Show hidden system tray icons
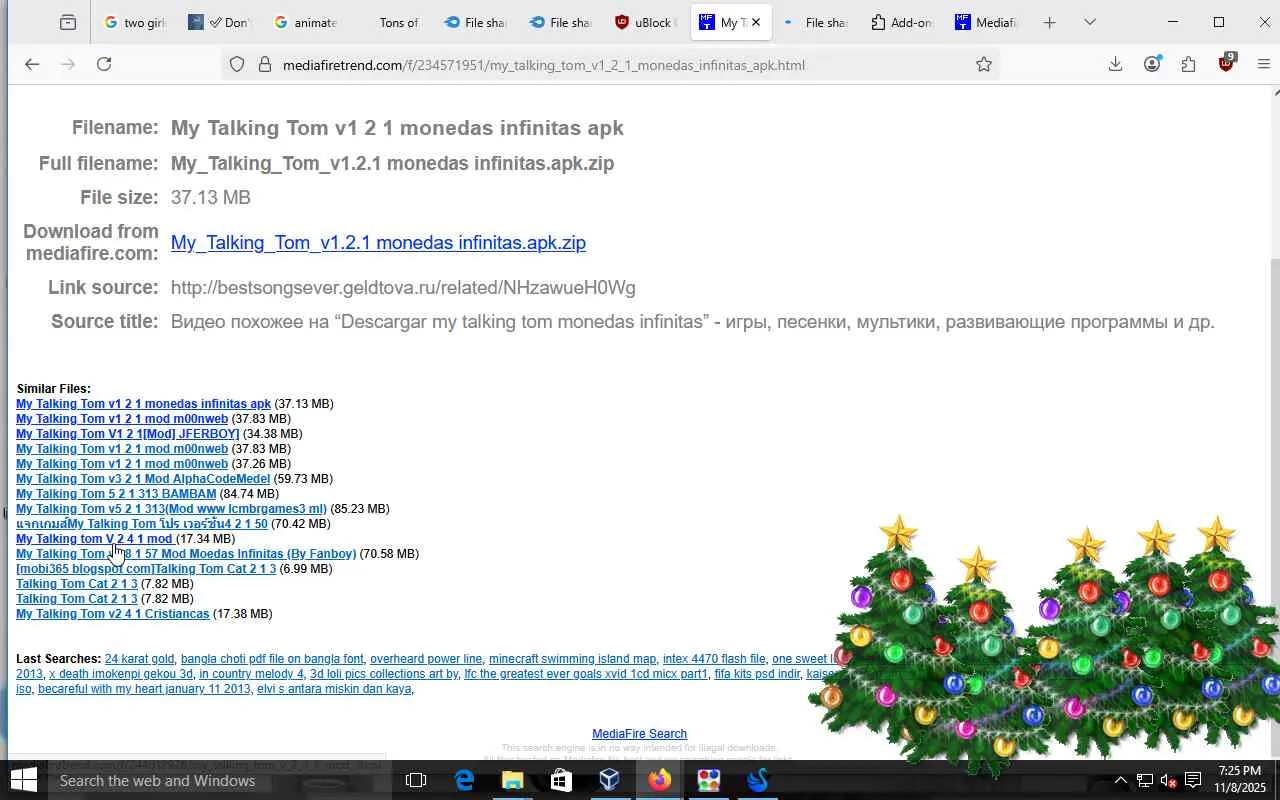 pyautogui.click(x=1121, y=781)
